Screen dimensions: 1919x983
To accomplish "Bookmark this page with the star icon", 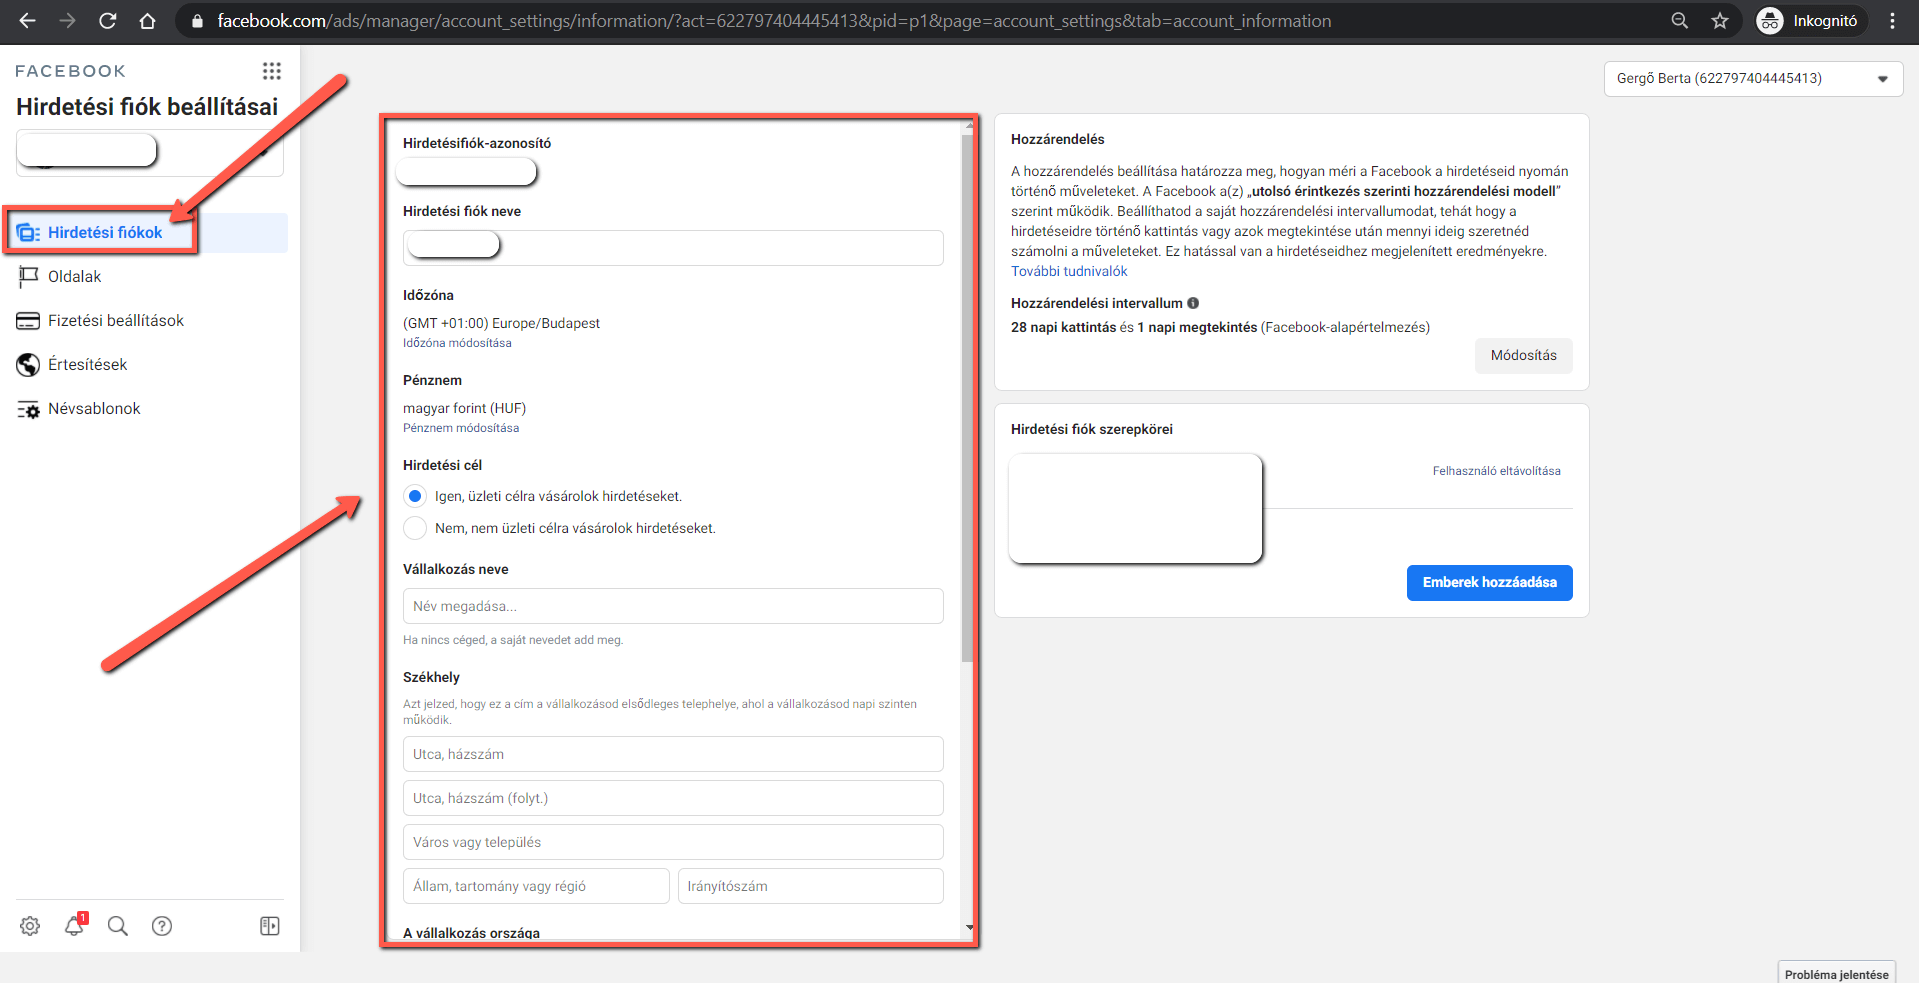I will click(x=1720, y=21).
